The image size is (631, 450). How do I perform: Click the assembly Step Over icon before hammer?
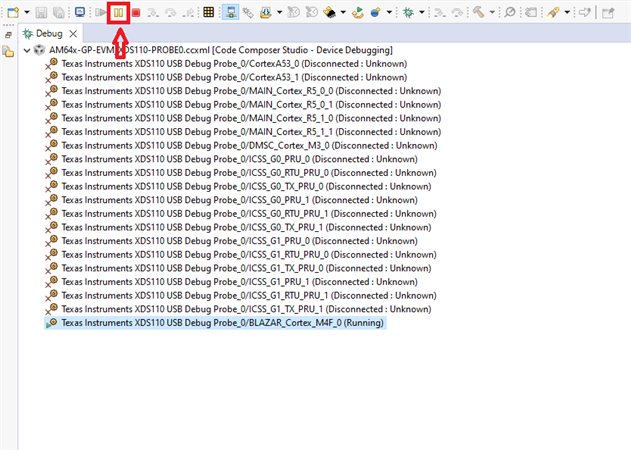(x=458, y=13)
